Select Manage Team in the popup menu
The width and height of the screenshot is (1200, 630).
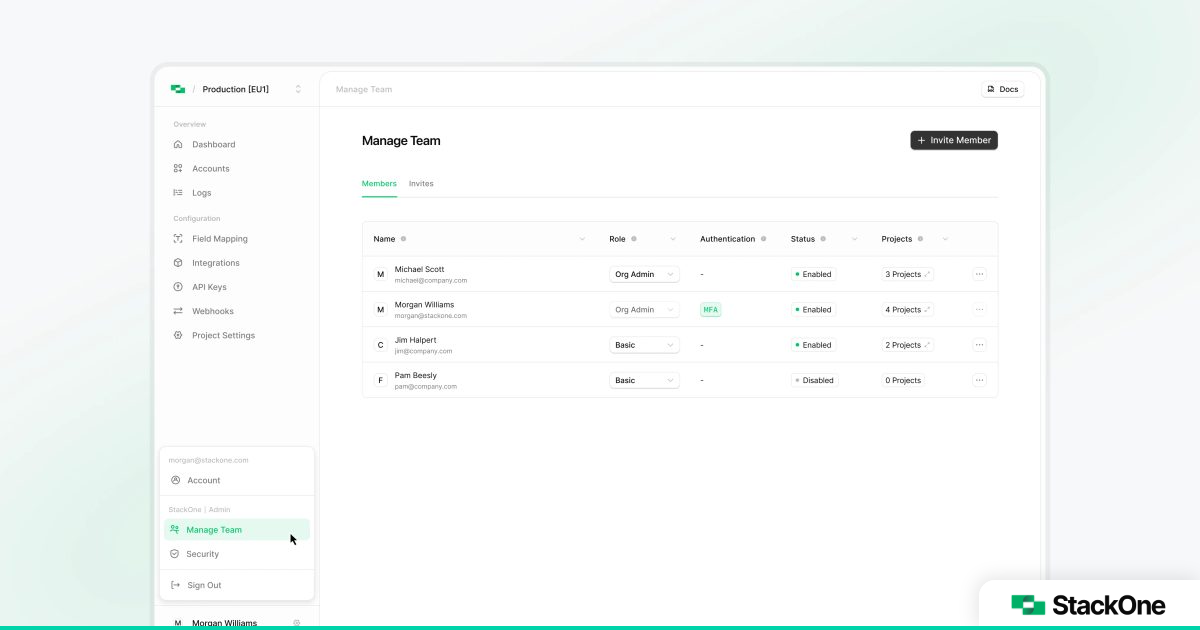pos(237,530)
